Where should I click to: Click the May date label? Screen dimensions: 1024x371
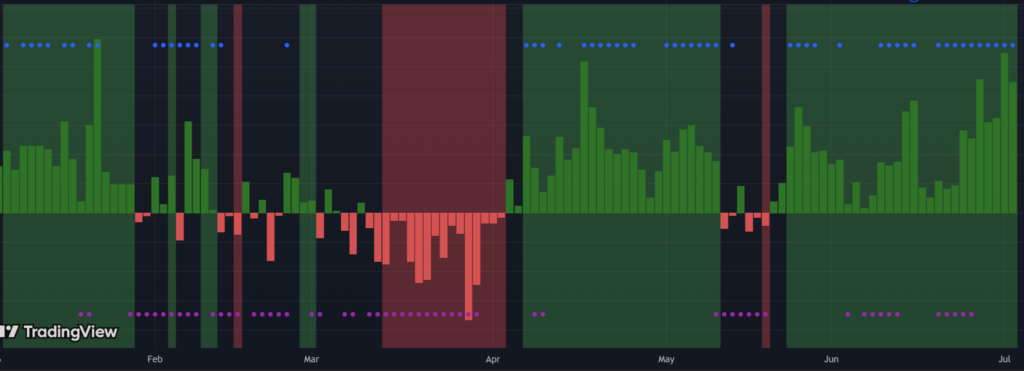coord(666,359)
